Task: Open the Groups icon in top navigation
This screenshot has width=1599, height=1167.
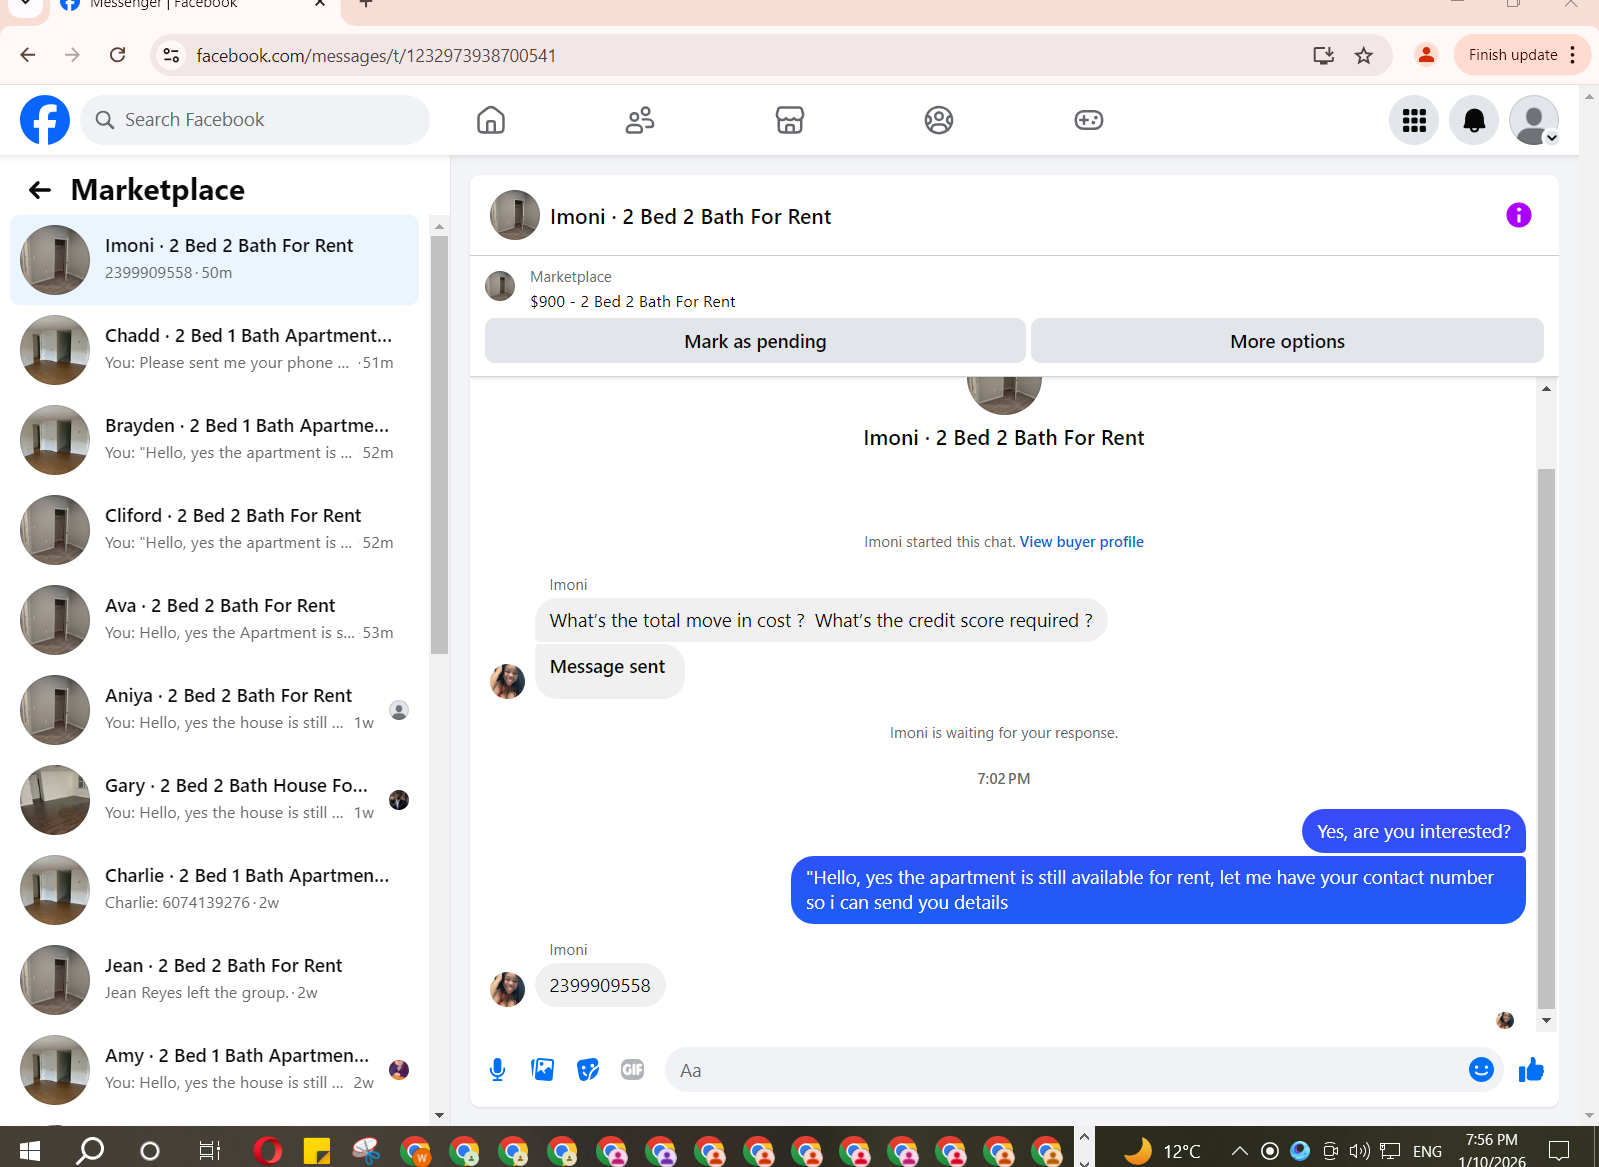Action: point(939,120)
